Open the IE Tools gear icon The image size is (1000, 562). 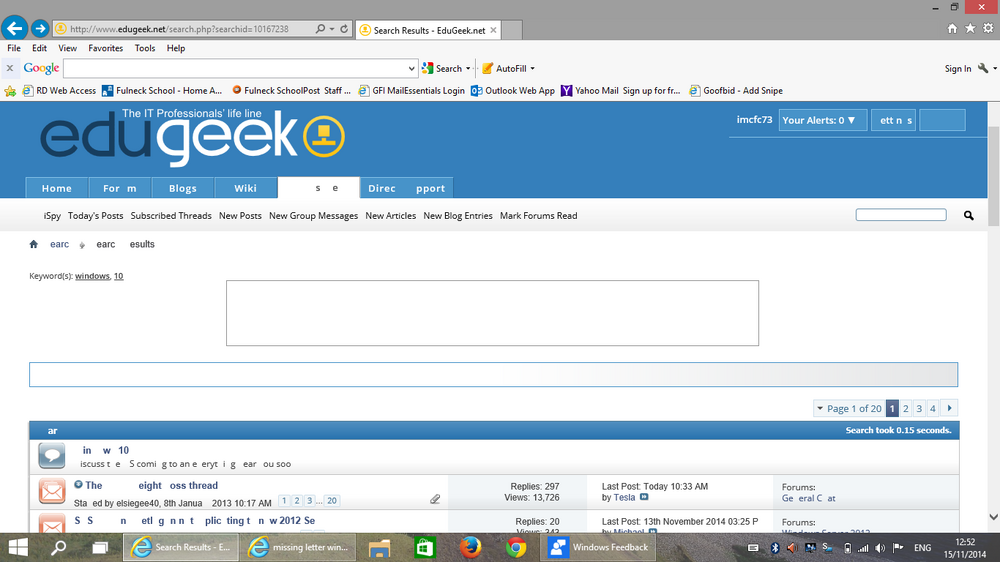(988, 28)
